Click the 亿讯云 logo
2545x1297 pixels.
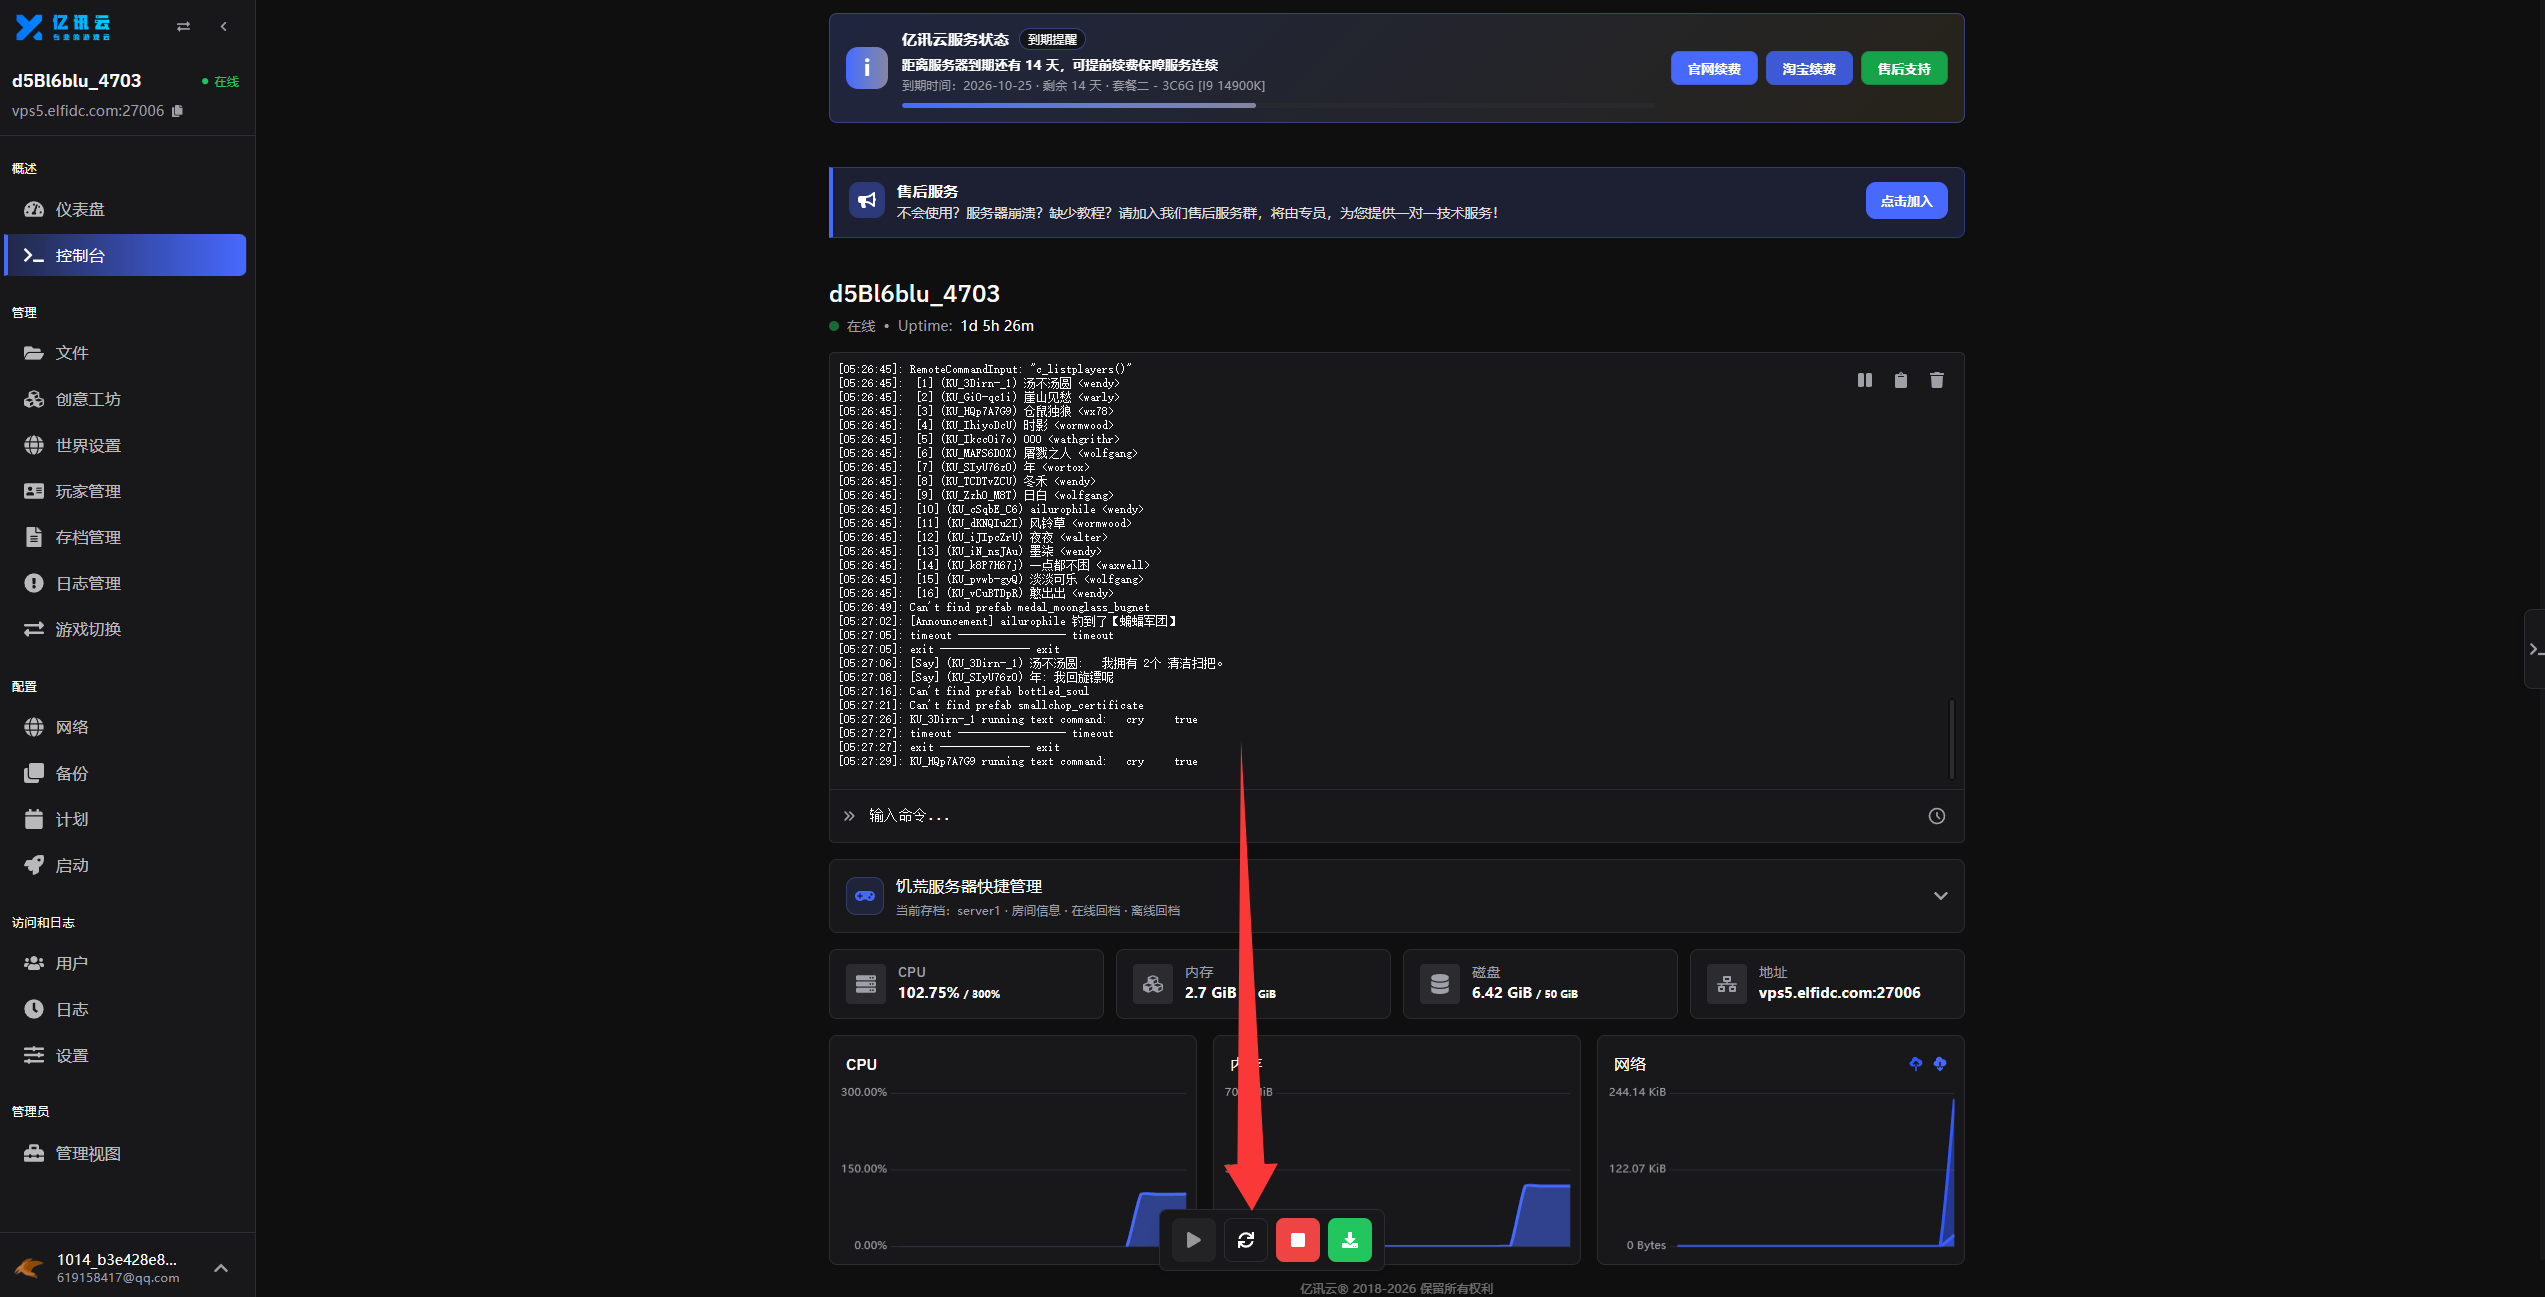pyautogui.click(x=63, y=27)
